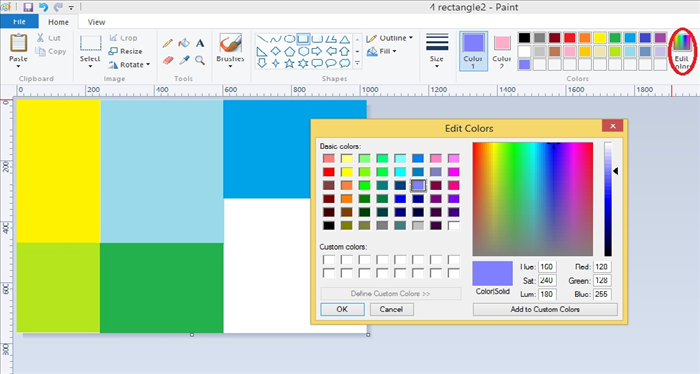Click the Green value field
Screen dimensions: 700x374
click(x=602, y=280)
